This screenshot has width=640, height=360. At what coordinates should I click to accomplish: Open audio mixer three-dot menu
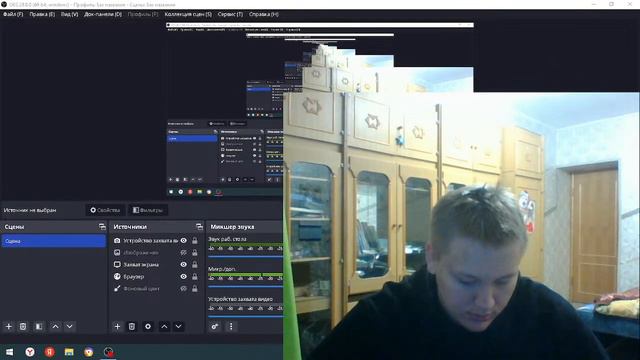click(x=231, y=327)
